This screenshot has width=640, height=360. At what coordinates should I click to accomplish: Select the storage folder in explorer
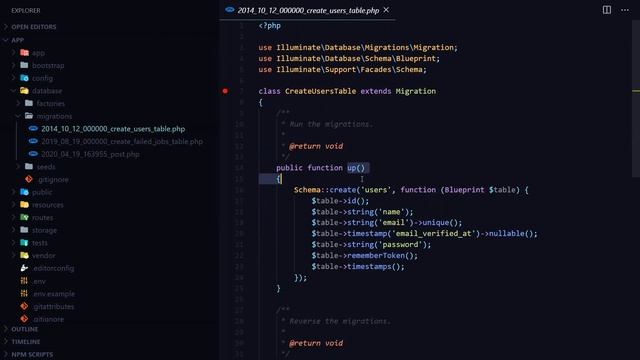coord(44,230)
